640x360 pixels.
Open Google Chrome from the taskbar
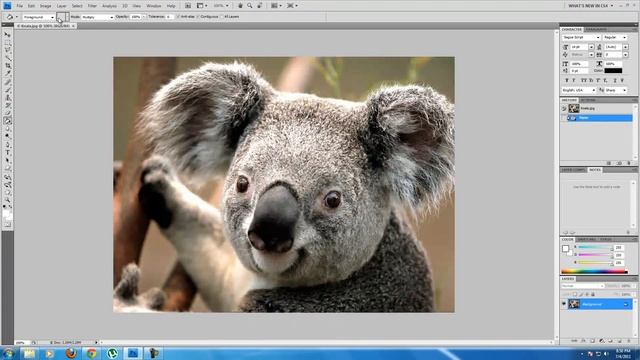click(x=91, y=353)
